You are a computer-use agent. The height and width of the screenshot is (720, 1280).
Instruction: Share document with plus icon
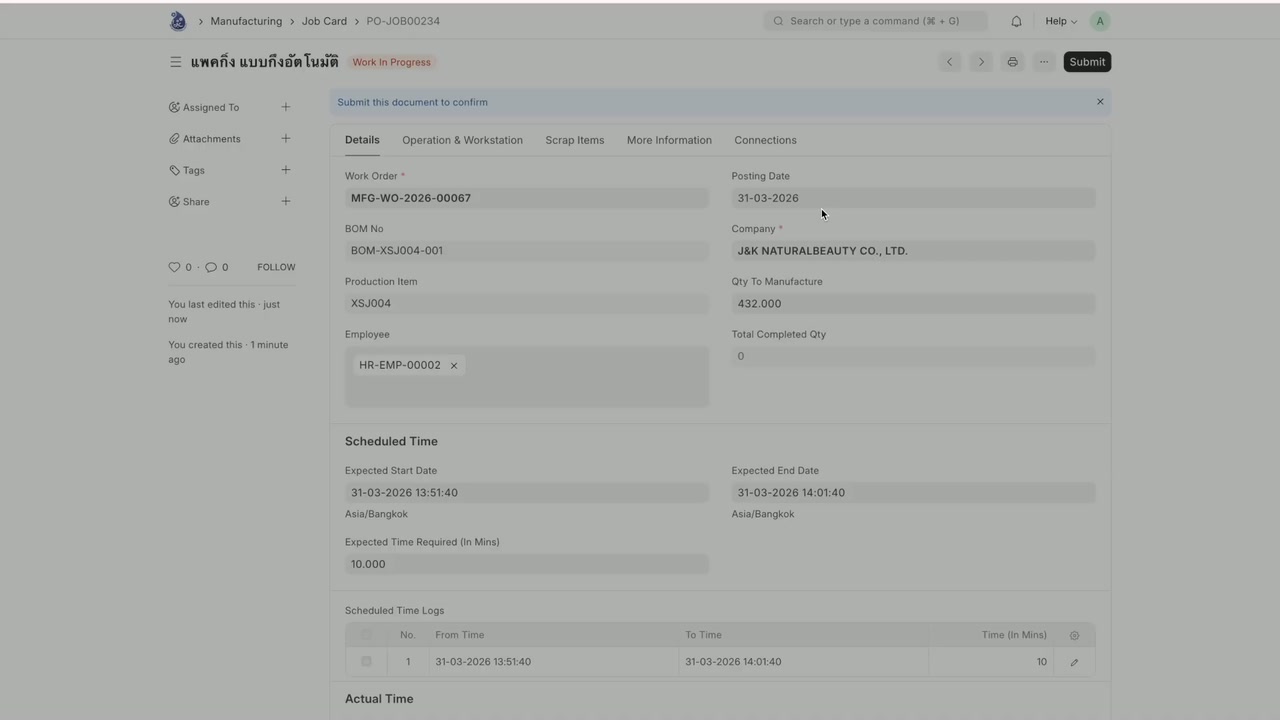285,202
